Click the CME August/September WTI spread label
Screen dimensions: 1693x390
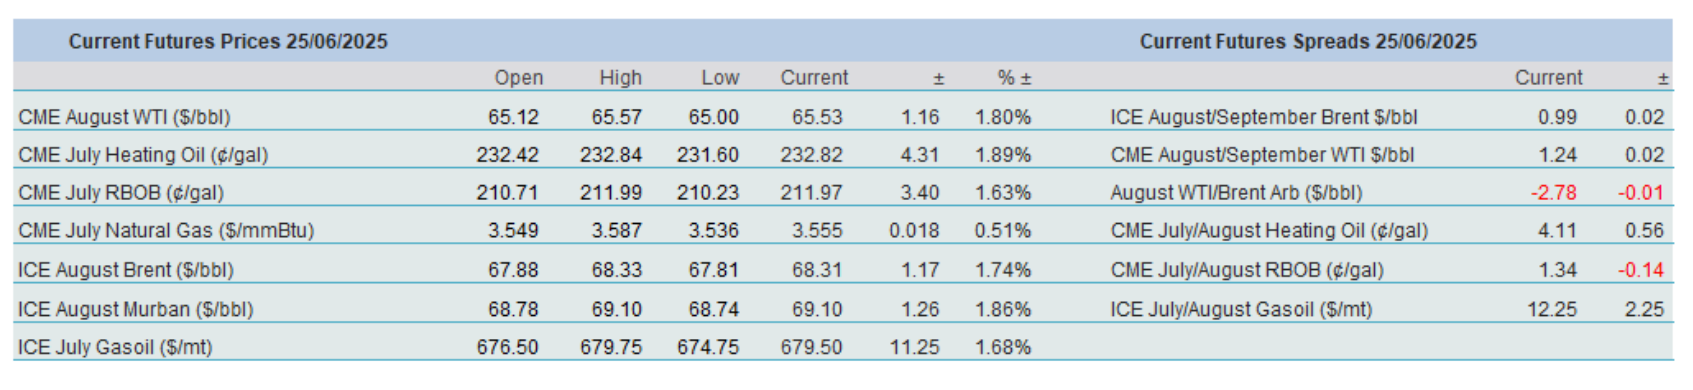[x=1262, y=155]
